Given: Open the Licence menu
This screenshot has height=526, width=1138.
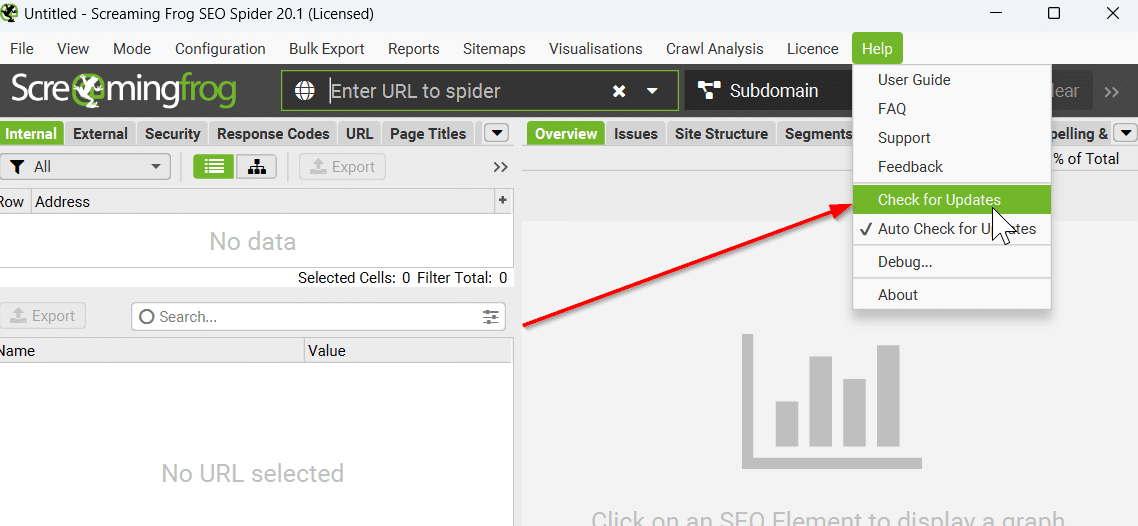Looking at the screenshot, I should pos(812,49).
